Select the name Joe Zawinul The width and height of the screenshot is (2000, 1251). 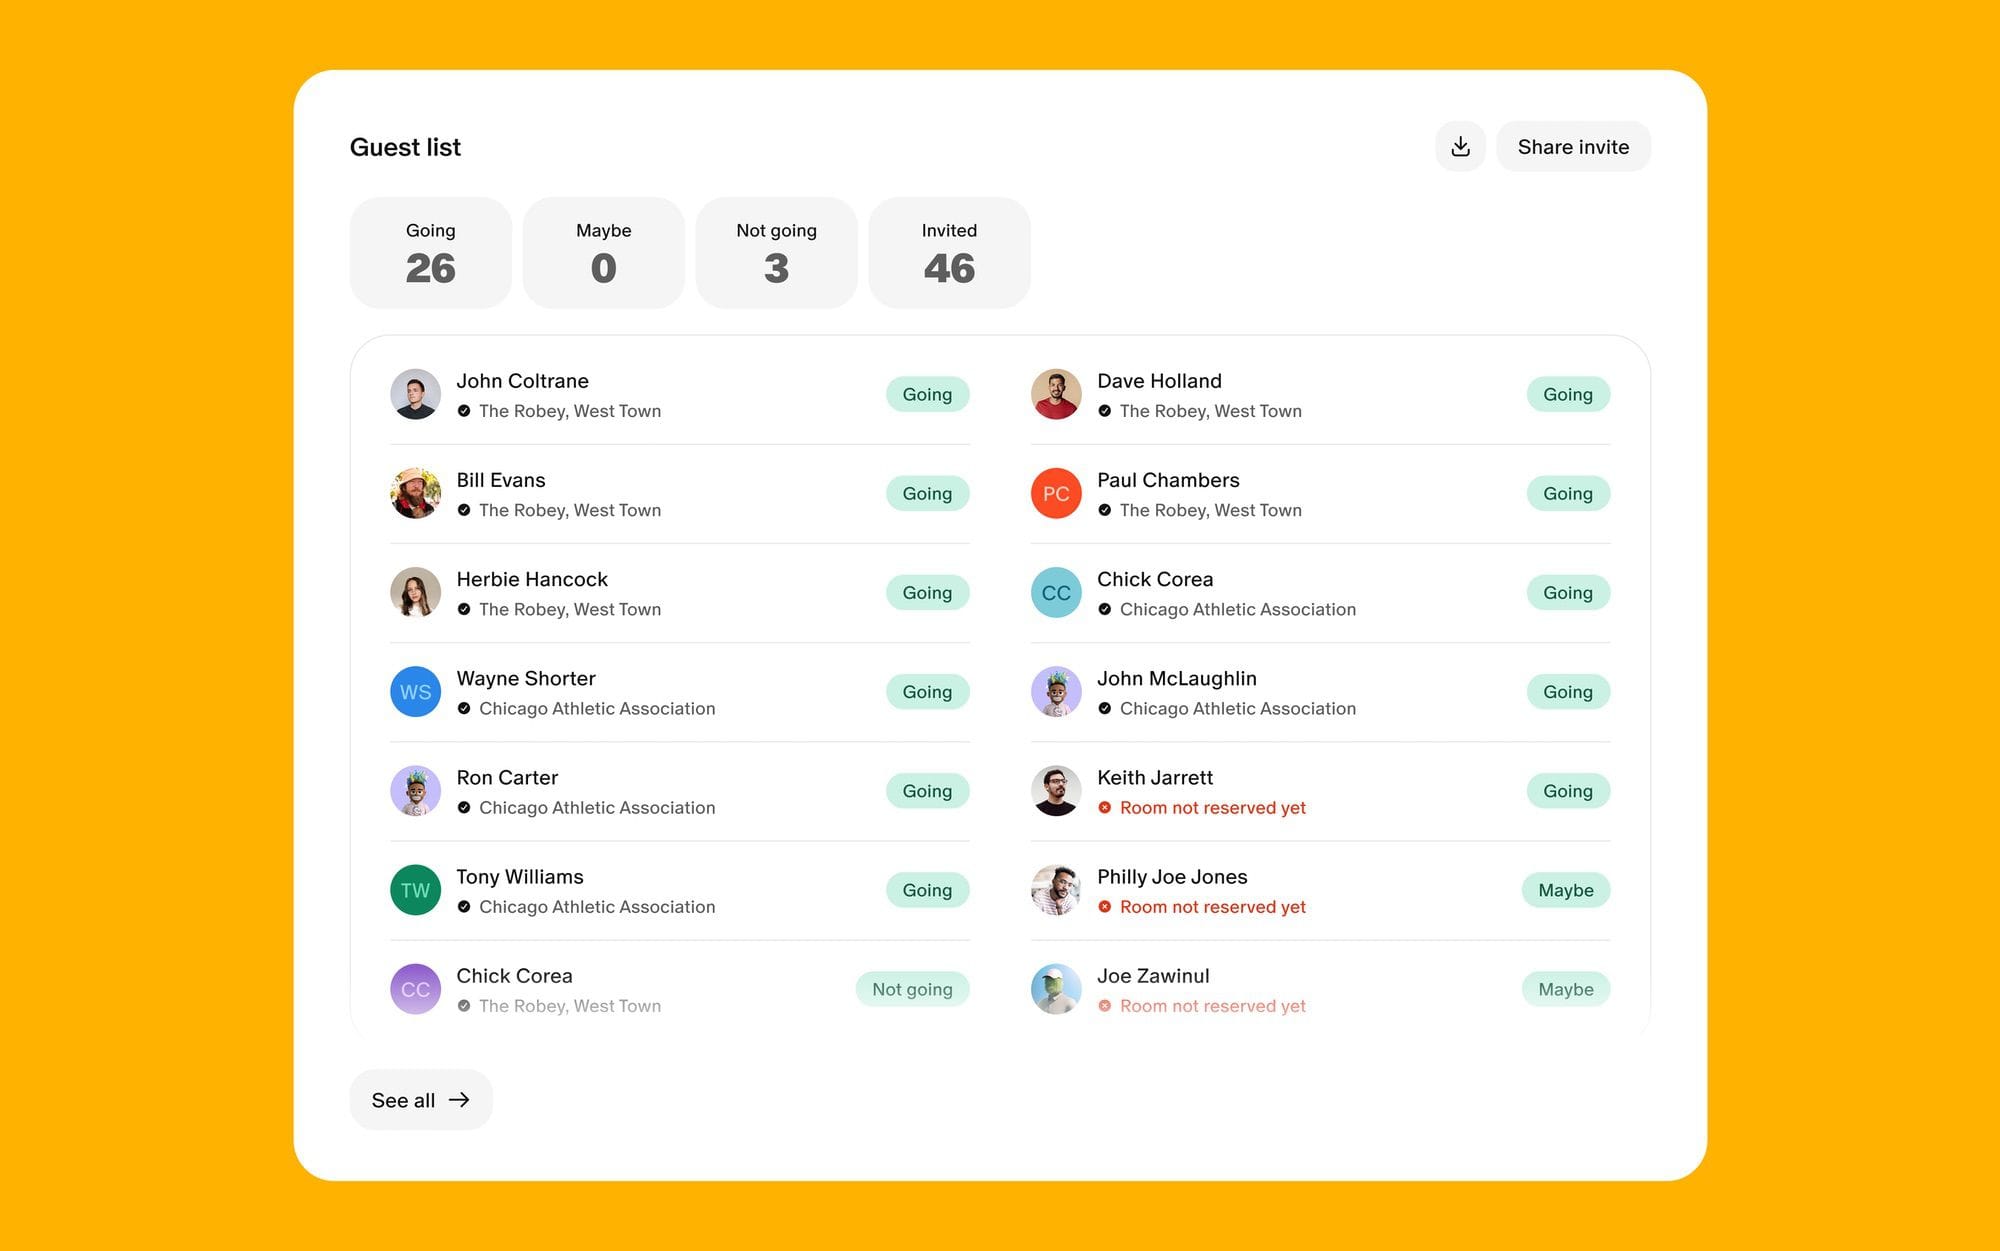(x=1153, y=976)
